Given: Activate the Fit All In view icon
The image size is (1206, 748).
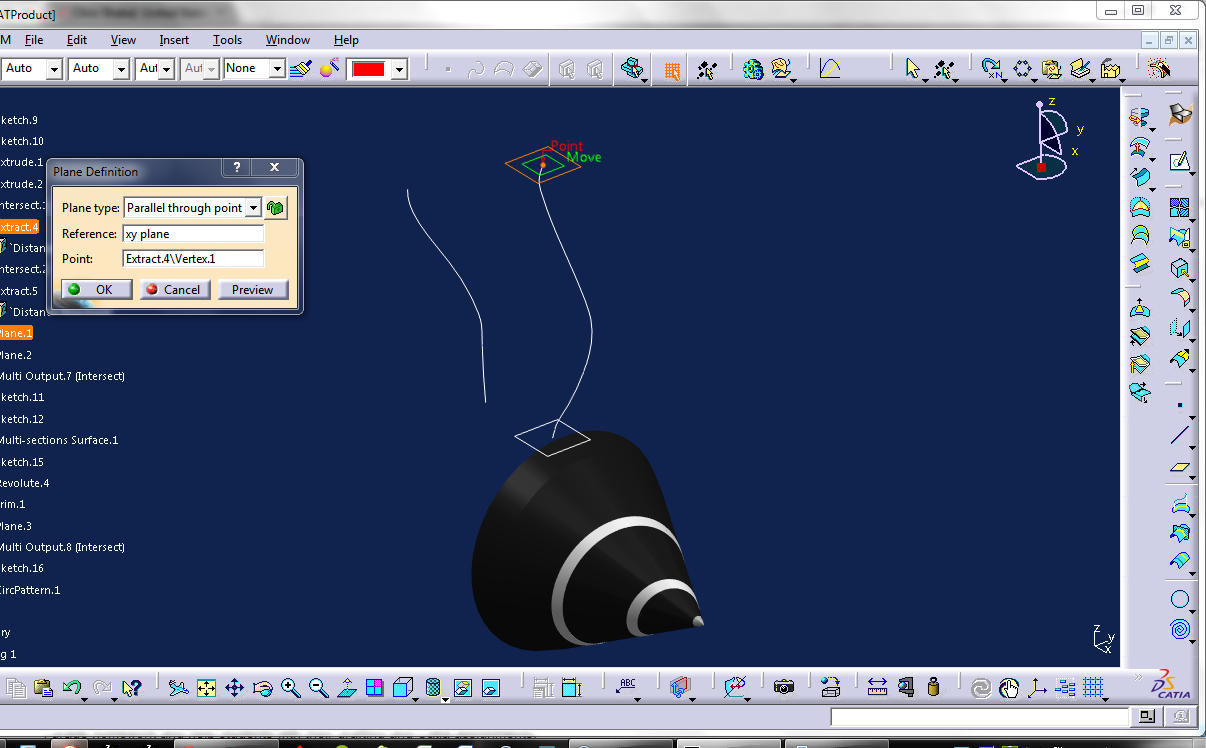Looking at the screenshot, I should [x=207, y=687].
